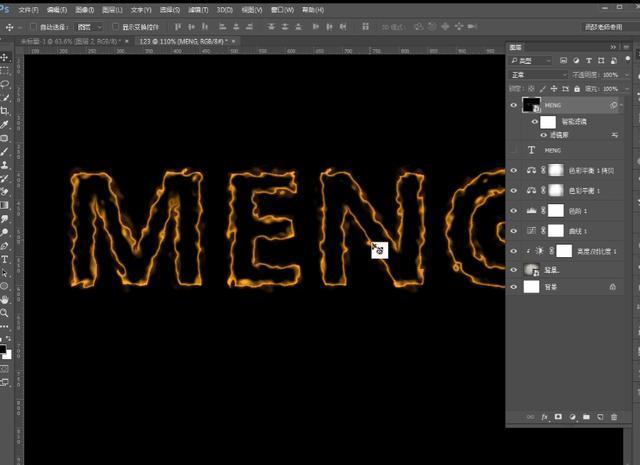This screenshot has width=640, height=465.
Task: Enable the 自动选择 checkbox
Action: point(33,27)
